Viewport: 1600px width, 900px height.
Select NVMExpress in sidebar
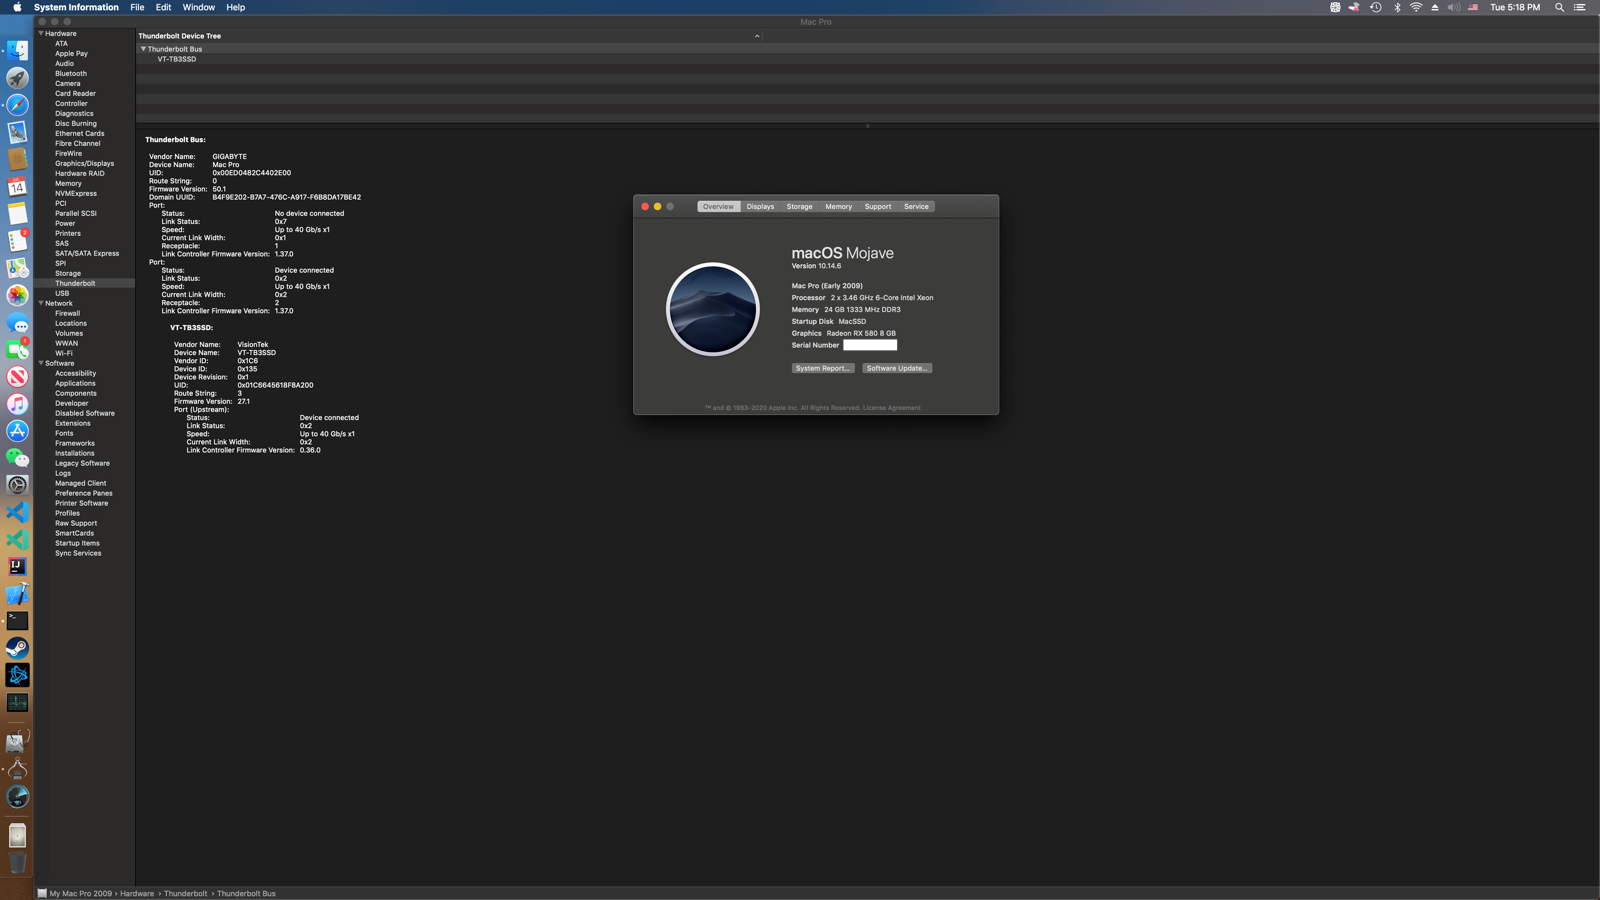coord(76,193)
